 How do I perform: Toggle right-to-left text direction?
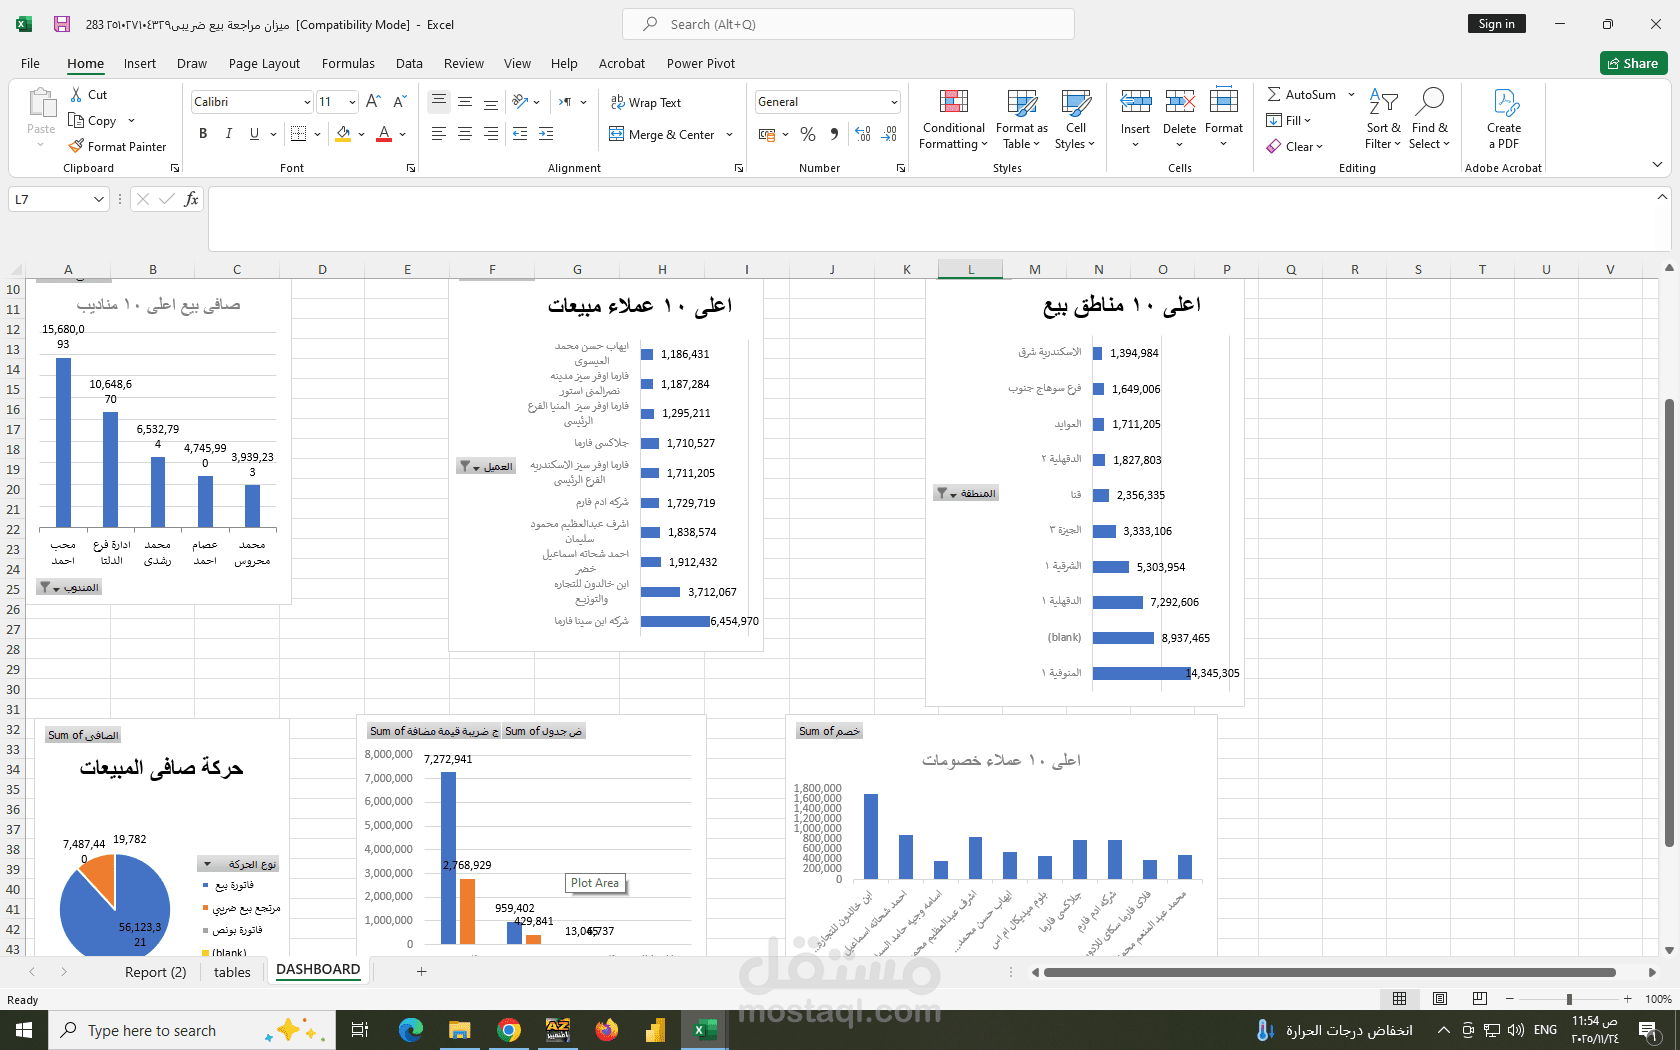pyautogui.click(x=565, y=102)
